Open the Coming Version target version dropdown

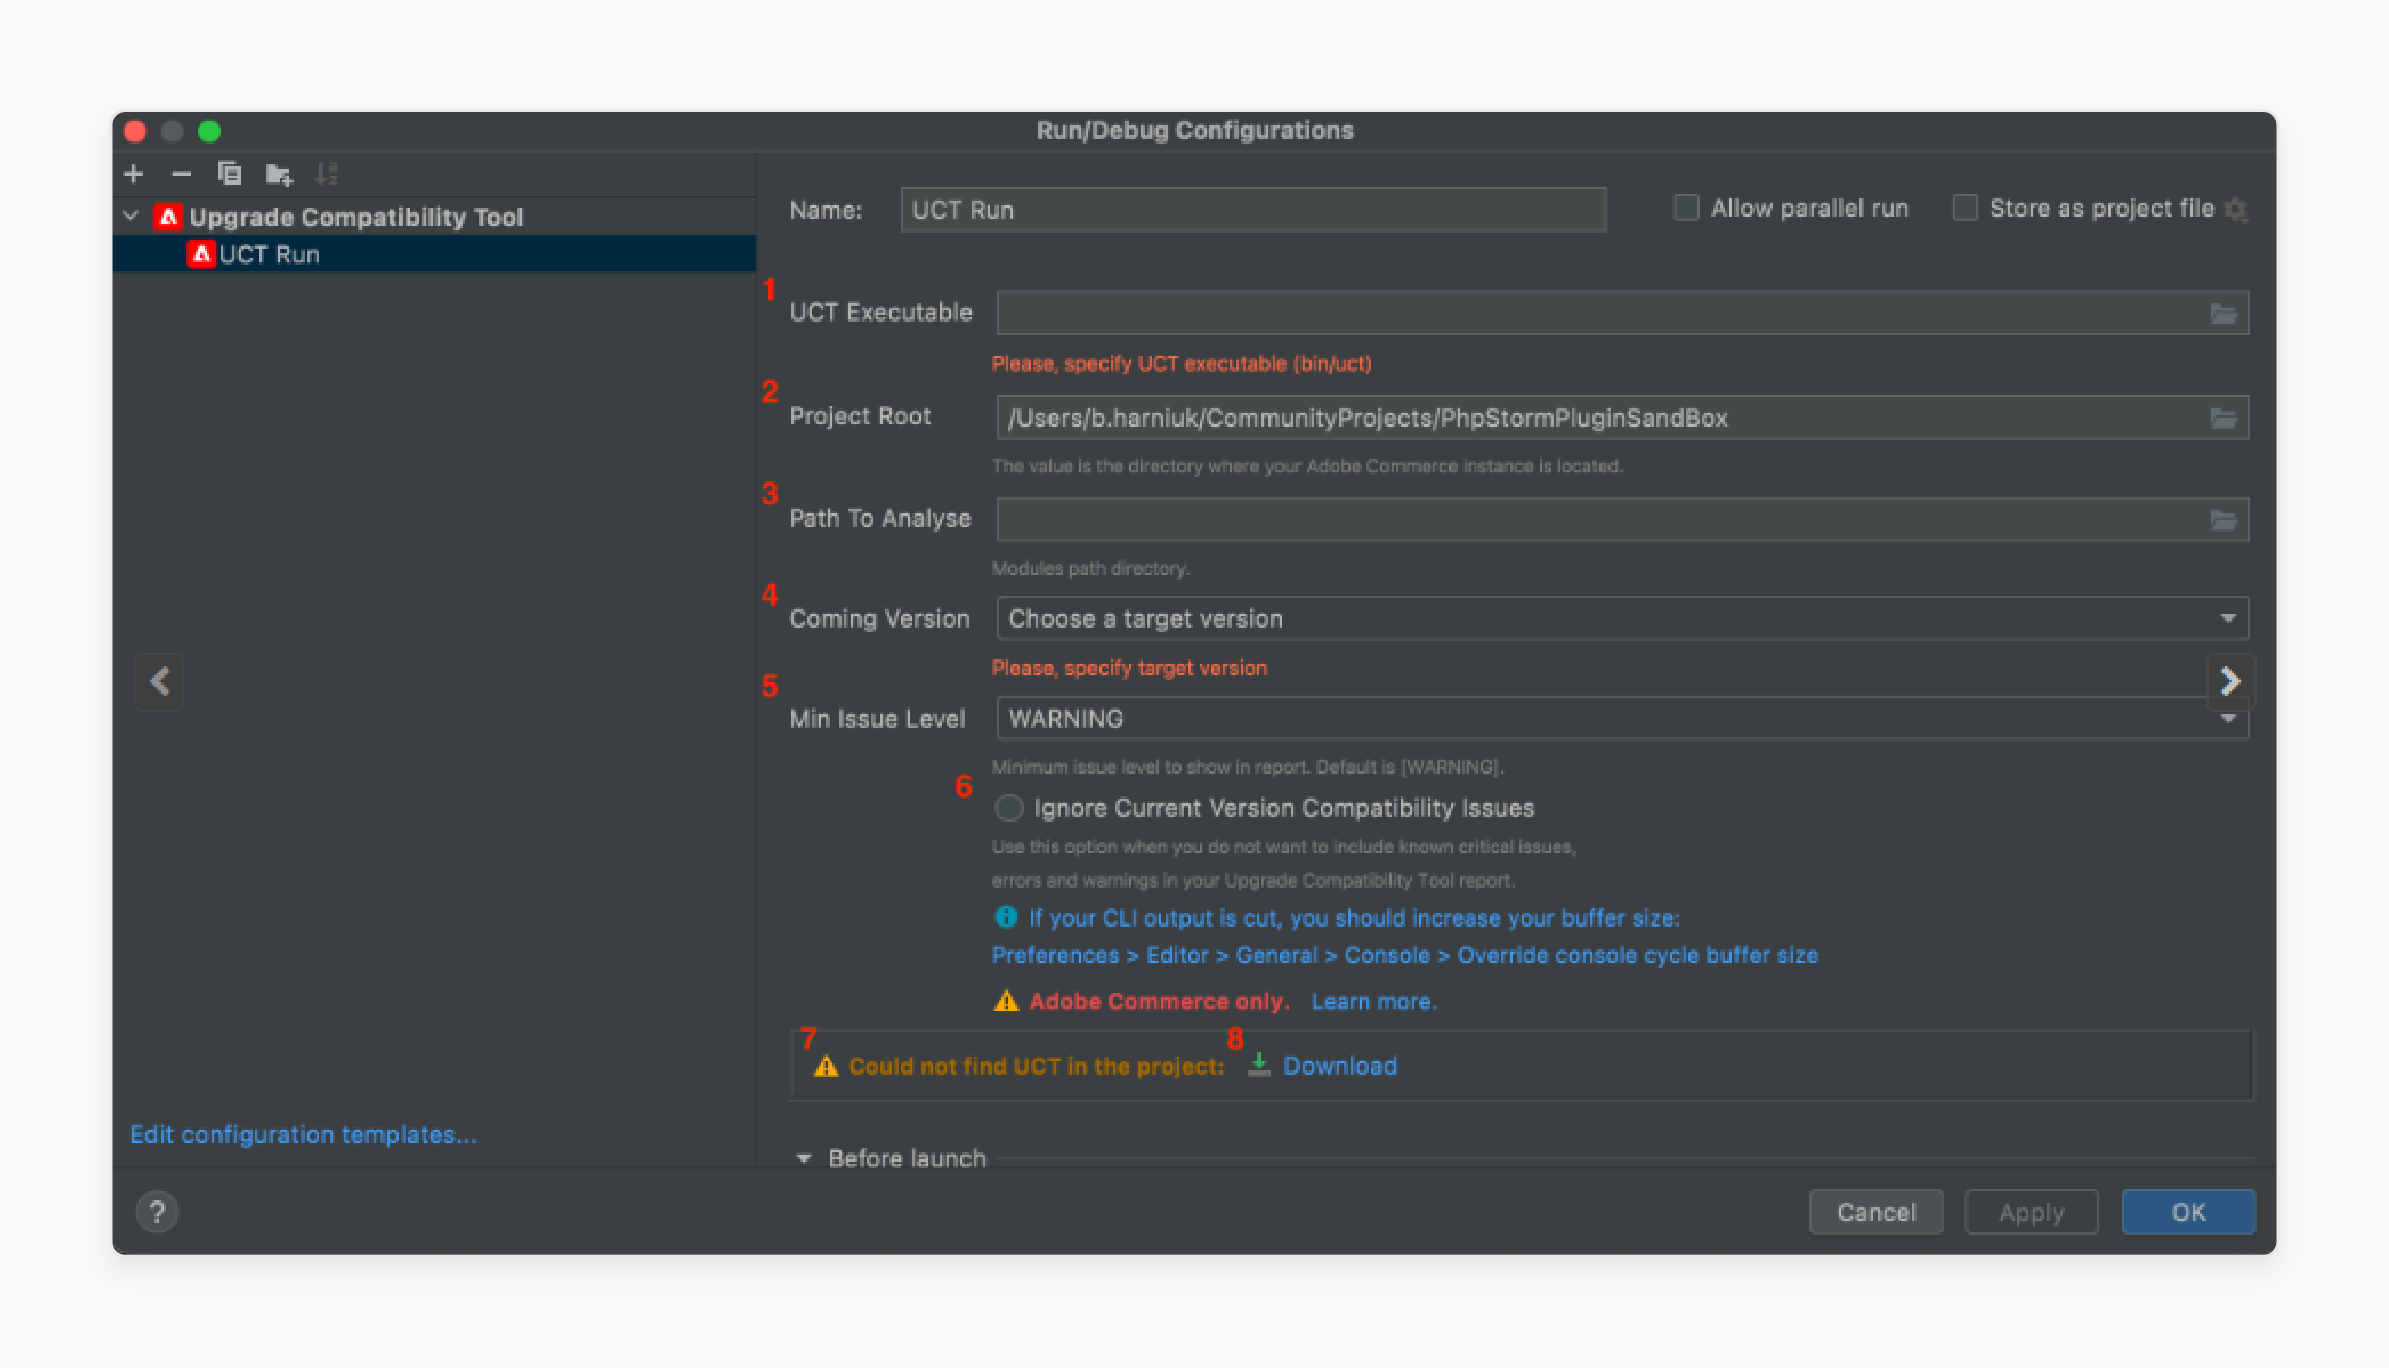click(x=1623, y=620)
